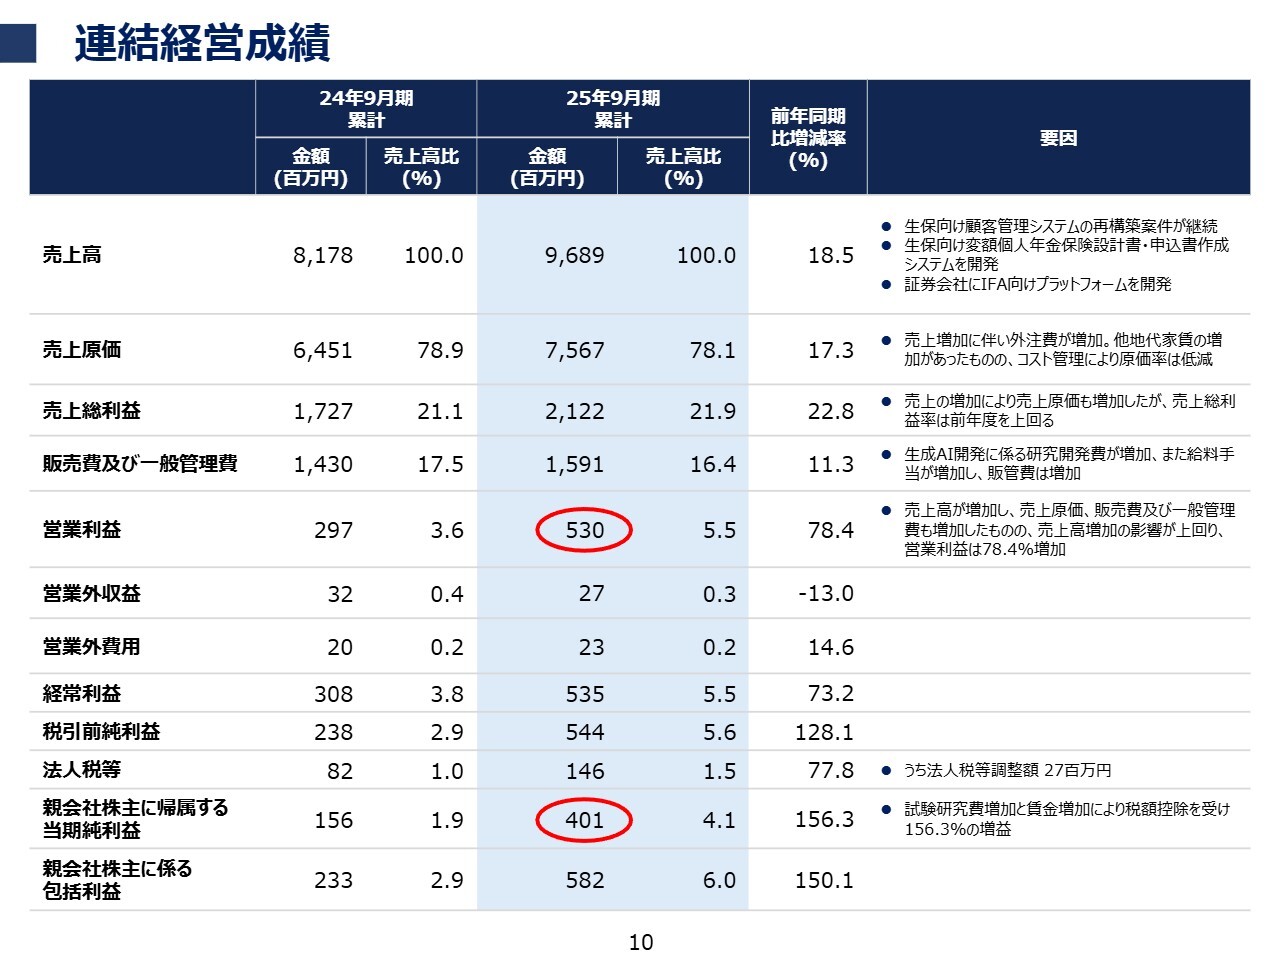Select the 親会社株主に係る包括利益 row label
The height and width of the screenshot is (960, 1280).
pos(117,879)
